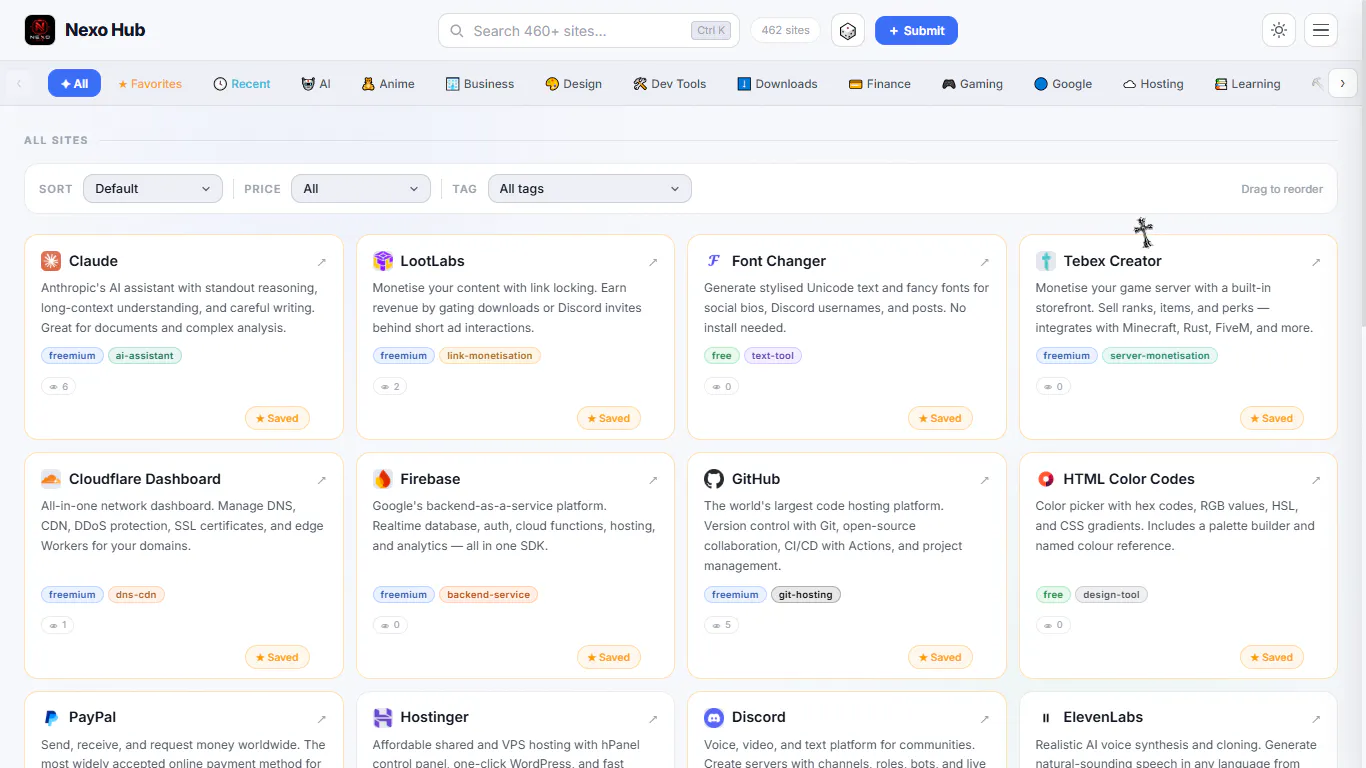Open the hamburger menu

1321,31
